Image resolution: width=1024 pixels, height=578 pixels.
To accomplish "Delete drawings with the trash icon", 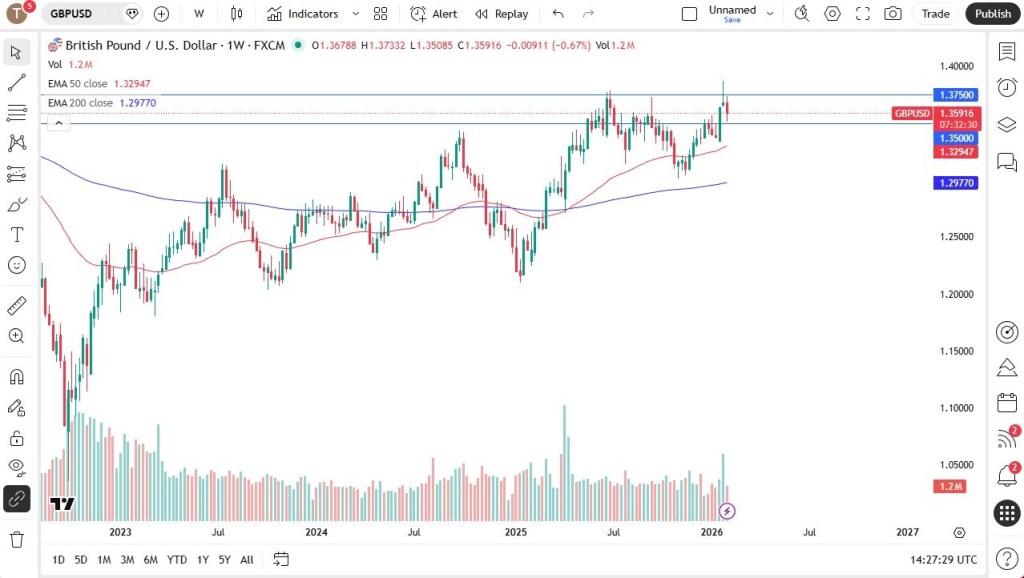I will coord(16,540).
